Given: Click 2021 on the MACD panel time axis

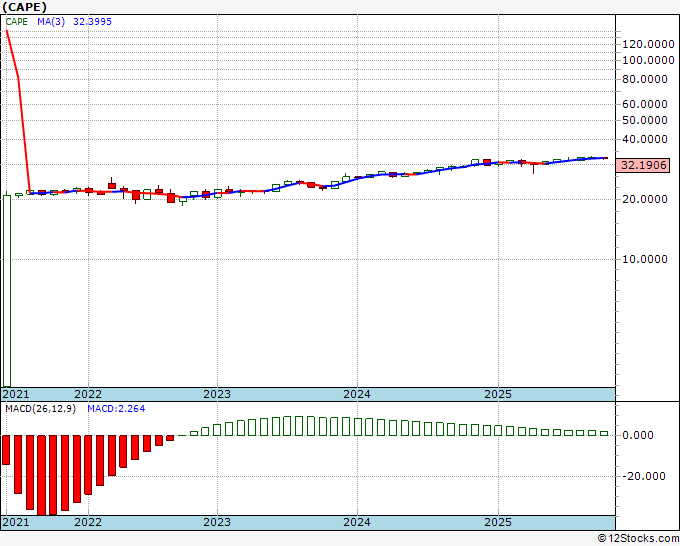Looking at the screenshot, I should point(16,522).
